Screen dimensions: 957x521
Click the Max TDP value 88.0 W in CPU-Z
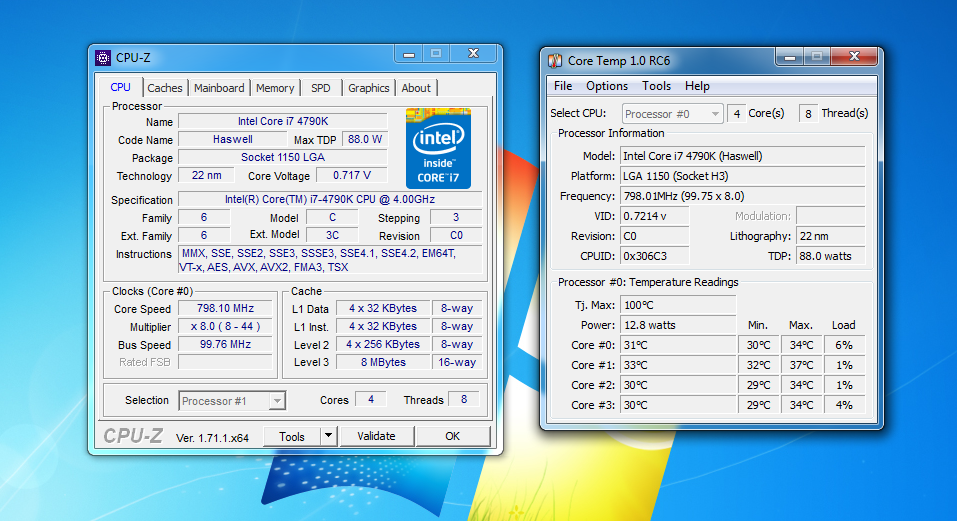(x=364, y=139)
